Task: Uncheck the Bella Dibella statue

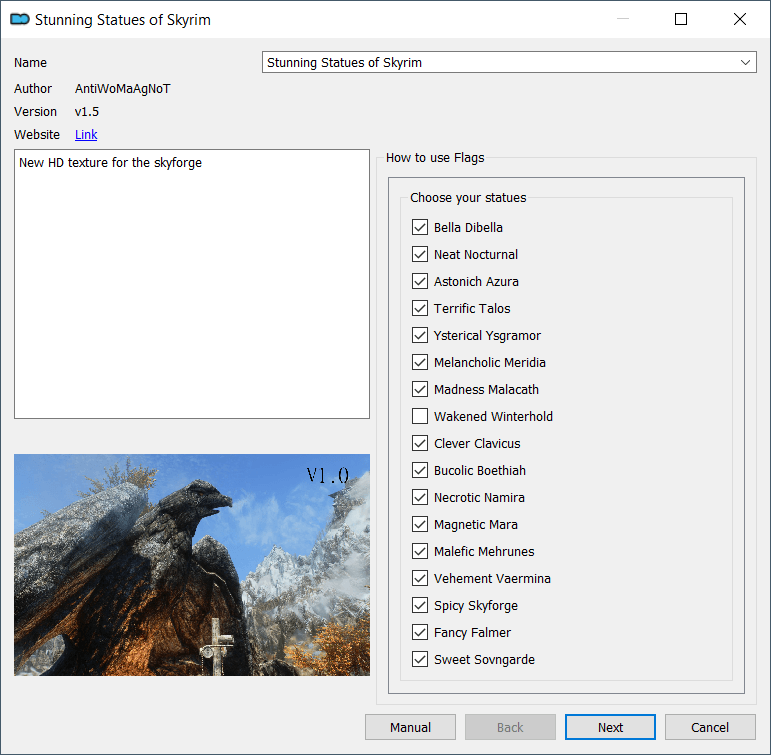Action: pyautogui.click(x=419, y=227)
